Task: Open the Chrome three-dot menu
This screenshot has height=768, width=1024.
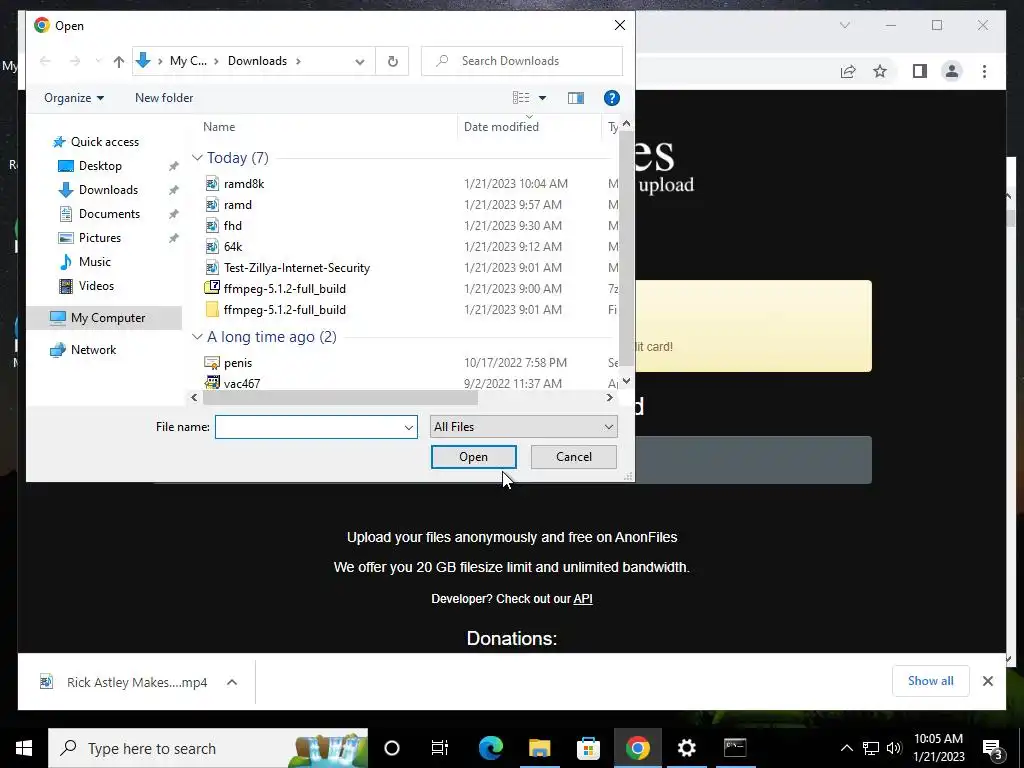Action: coord(984,71)
